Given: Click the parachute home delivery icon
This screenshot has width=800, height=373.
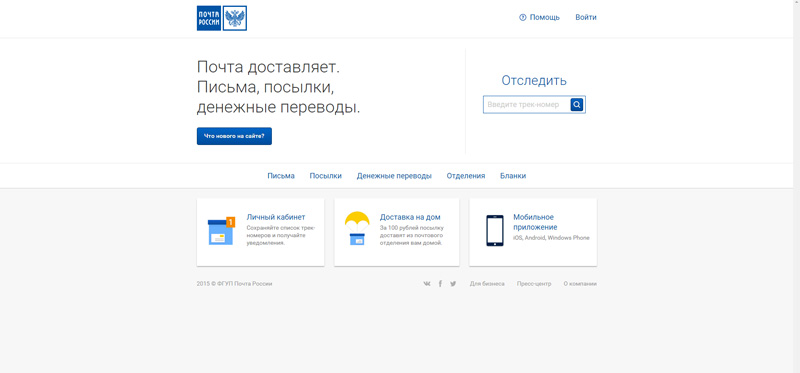Looking at the screenshot, I should 357,228.
